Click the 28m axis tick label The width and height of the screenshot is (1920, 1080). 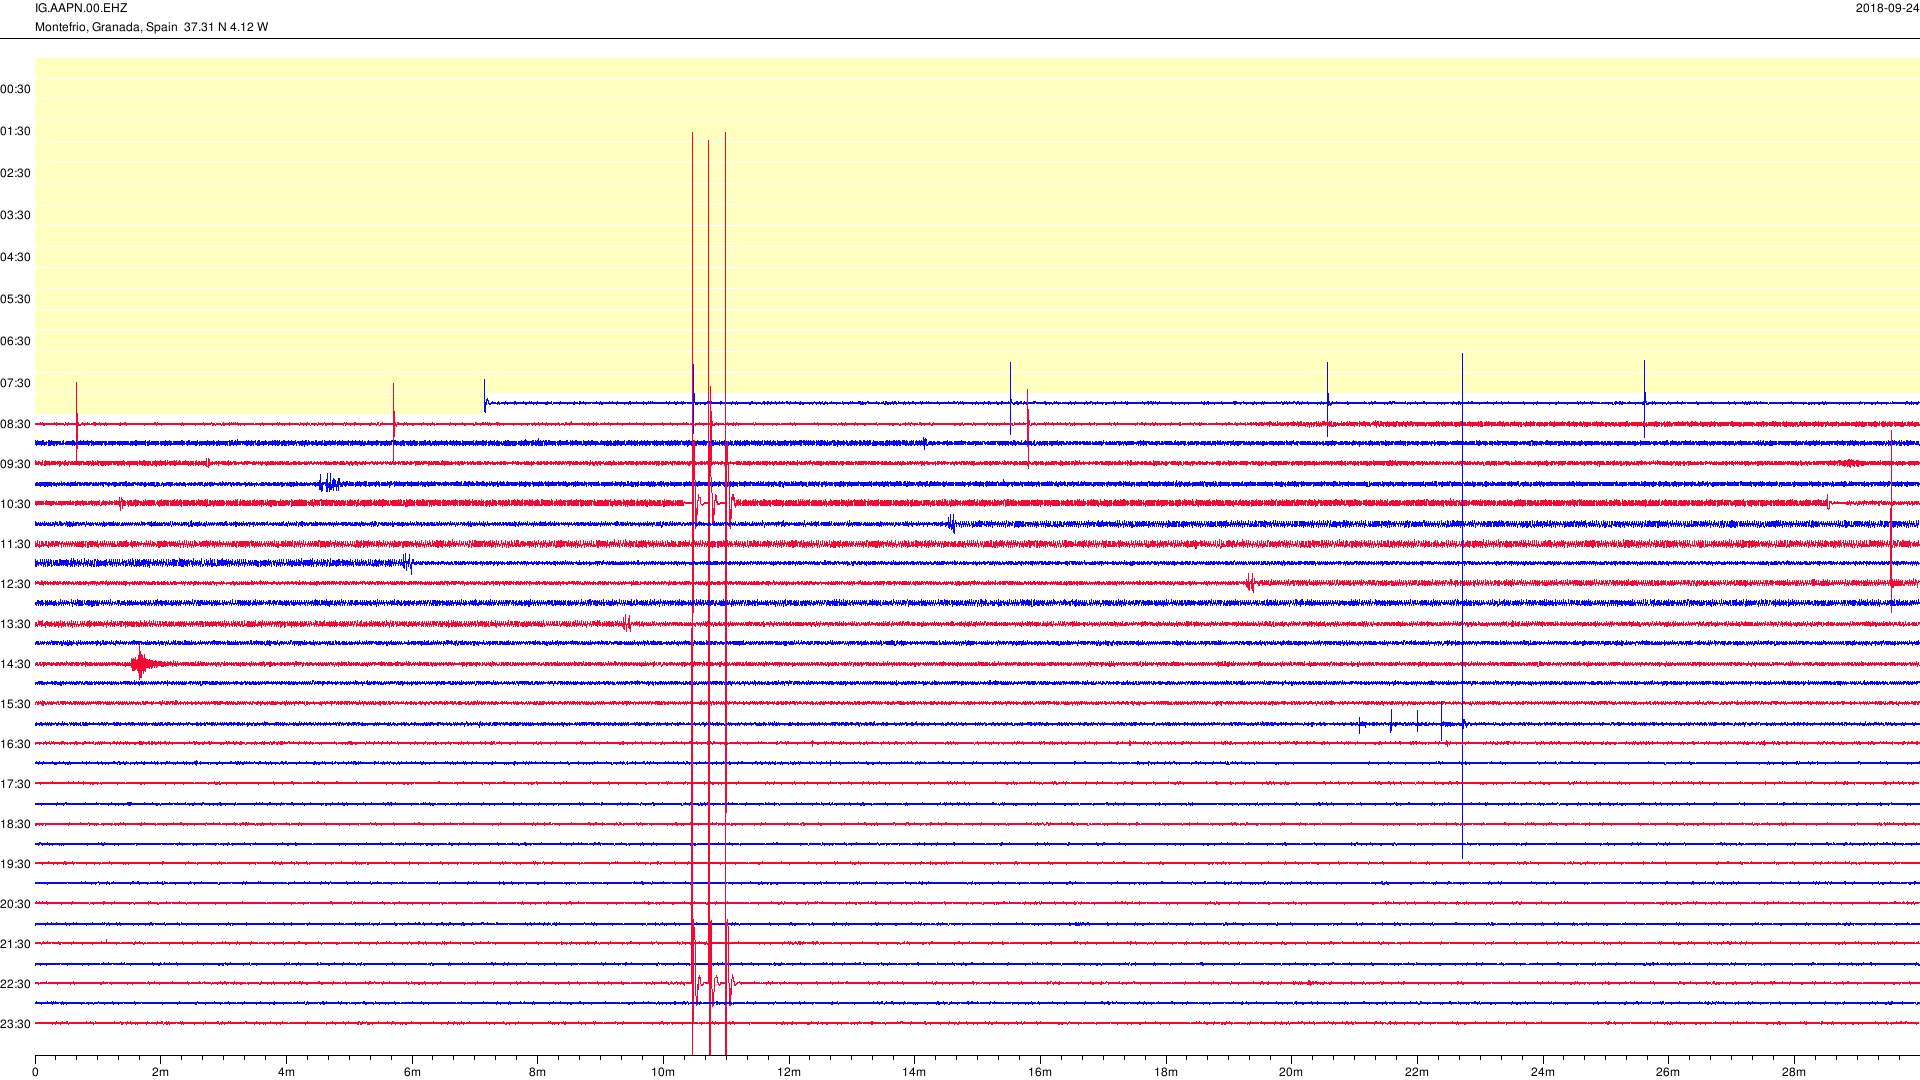point(1794,1072)
